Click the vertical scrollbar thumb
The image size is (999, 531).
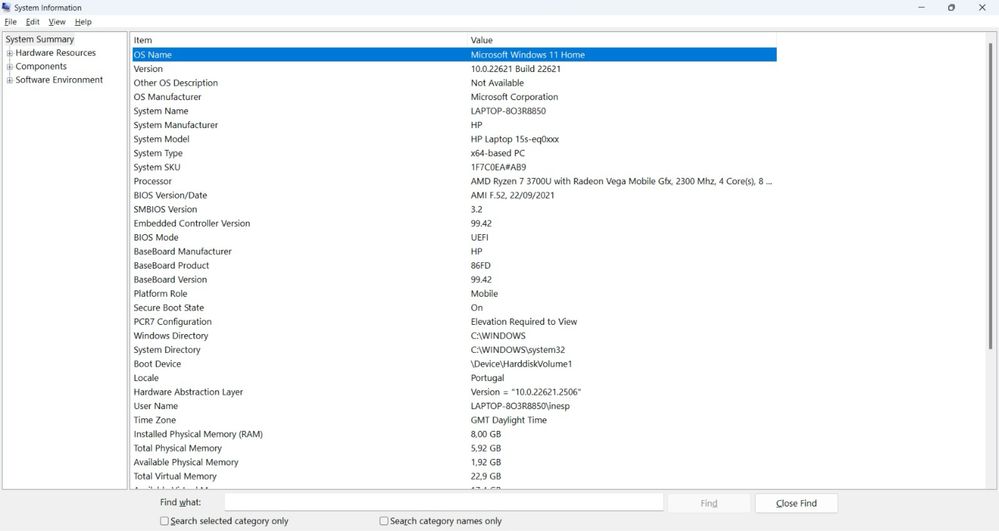[x=991, y=194]
